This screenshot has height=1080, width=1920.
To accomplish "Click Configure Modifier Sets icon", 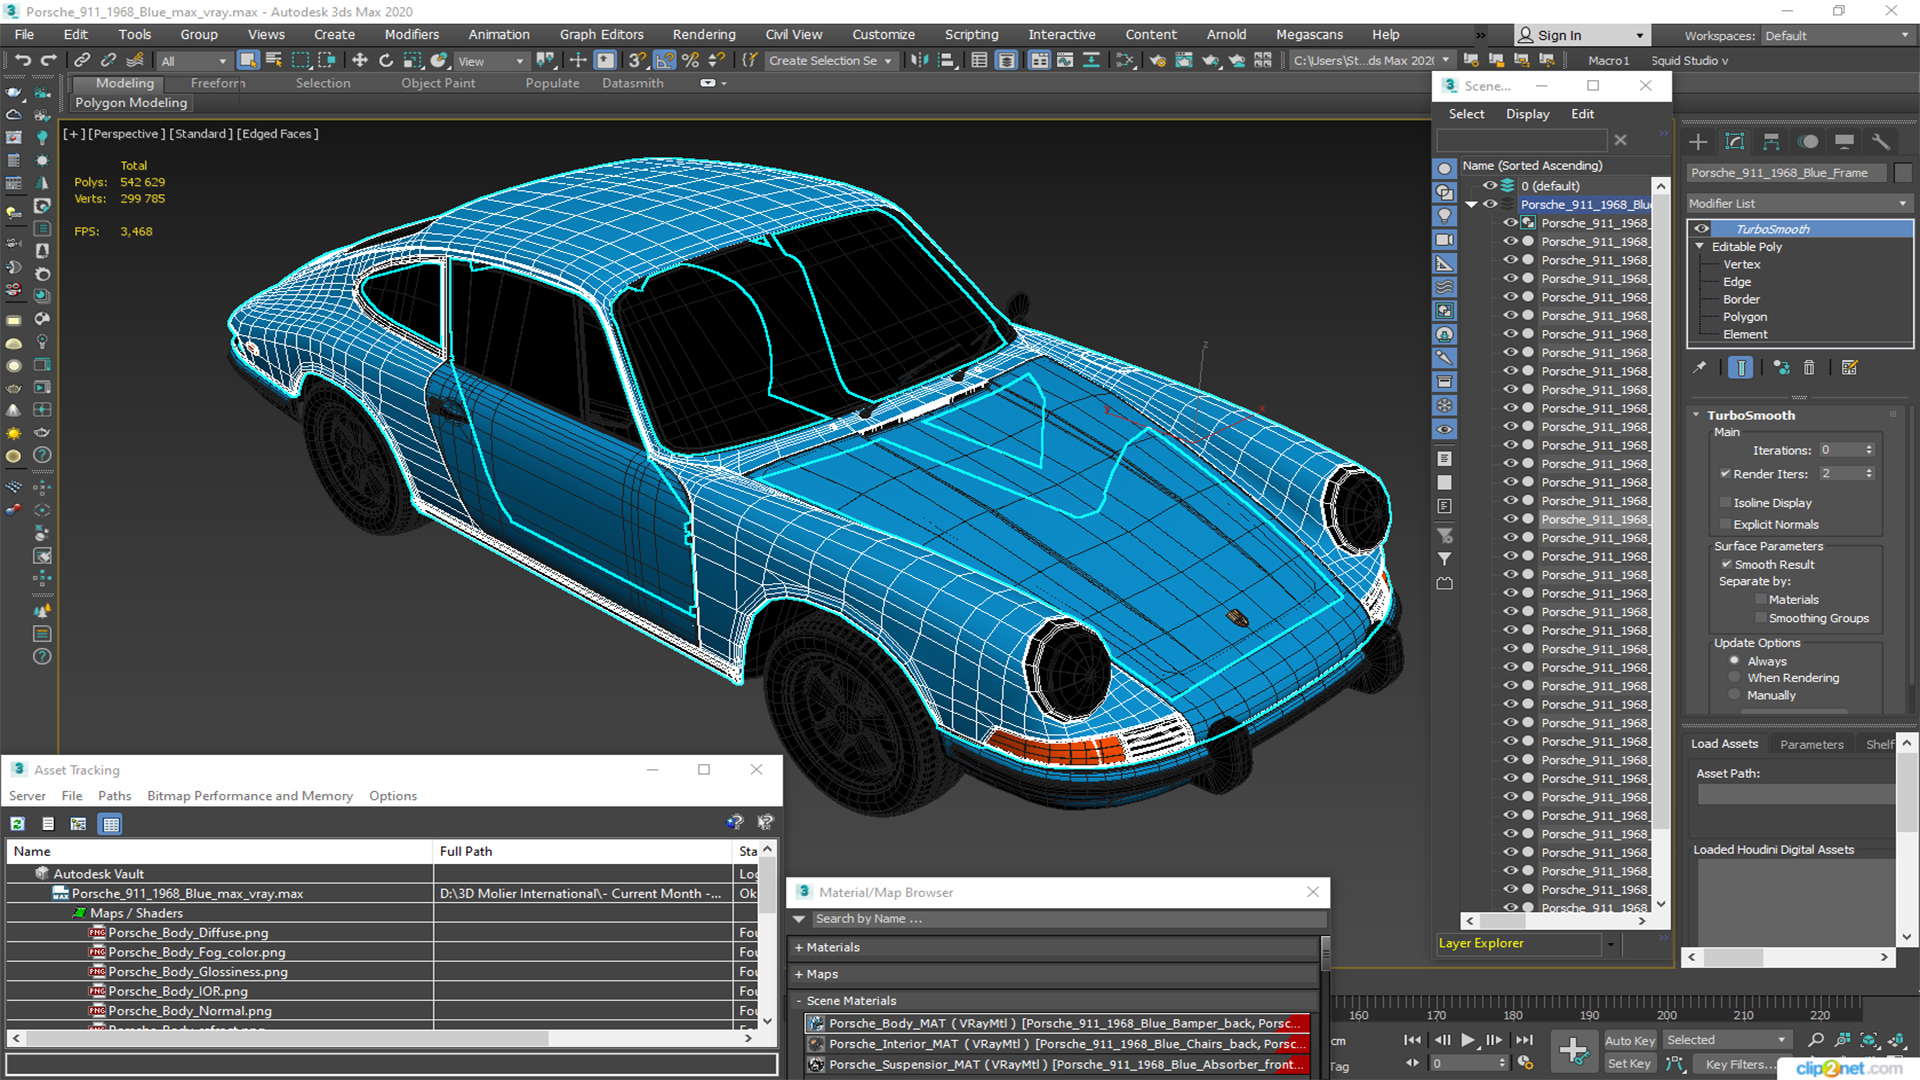I will (x=1850, y=368).
